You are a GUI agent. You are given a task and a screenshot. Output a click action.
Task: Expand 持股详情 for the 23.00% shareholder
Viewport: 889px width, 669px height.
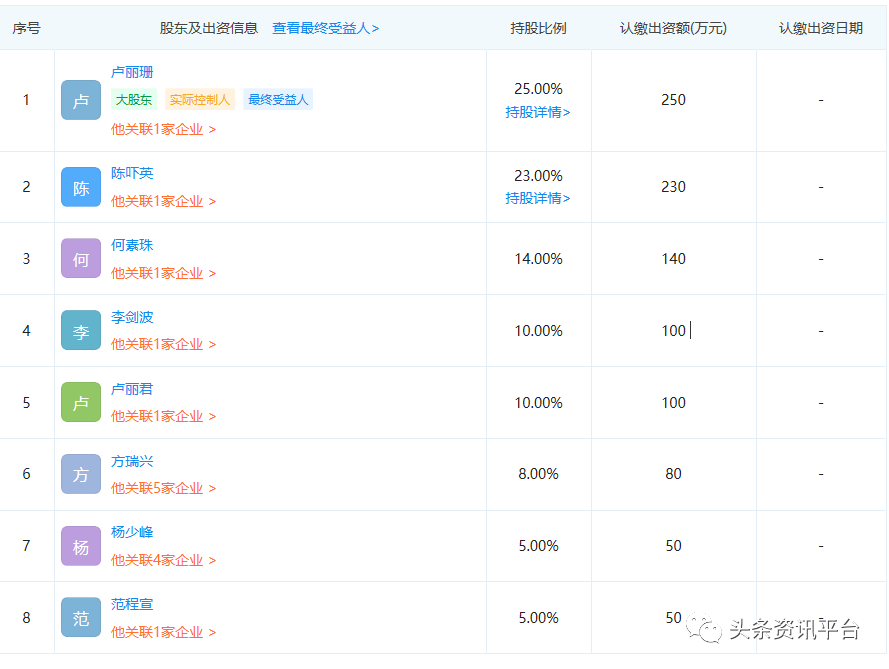click(538, 198)
